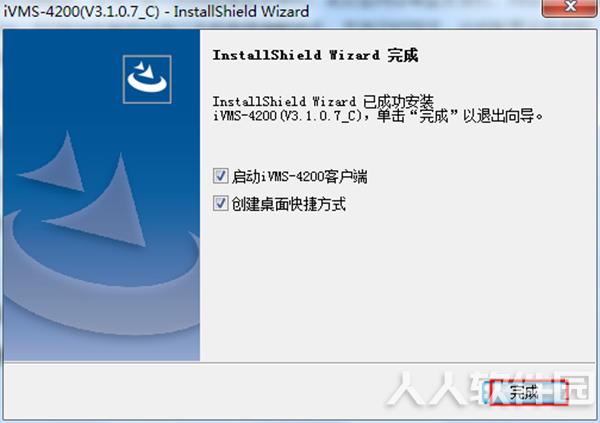This screenshot has width=600, height=423.
Task: Click the separator line above the footer
Action: coord(299,362)
